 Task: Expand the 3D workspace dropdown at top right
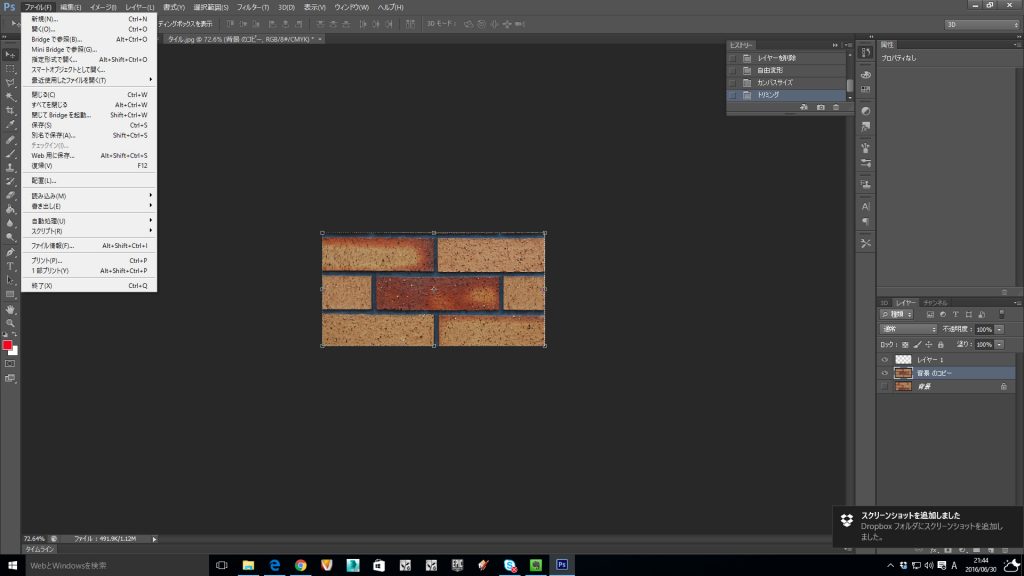(x=978, y=23)
